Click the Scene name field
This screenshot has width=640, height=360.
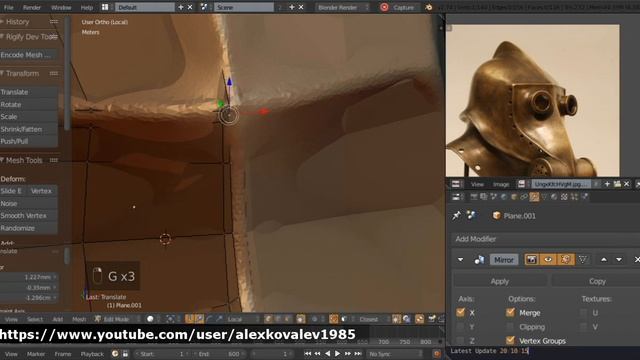coord(244,7)
